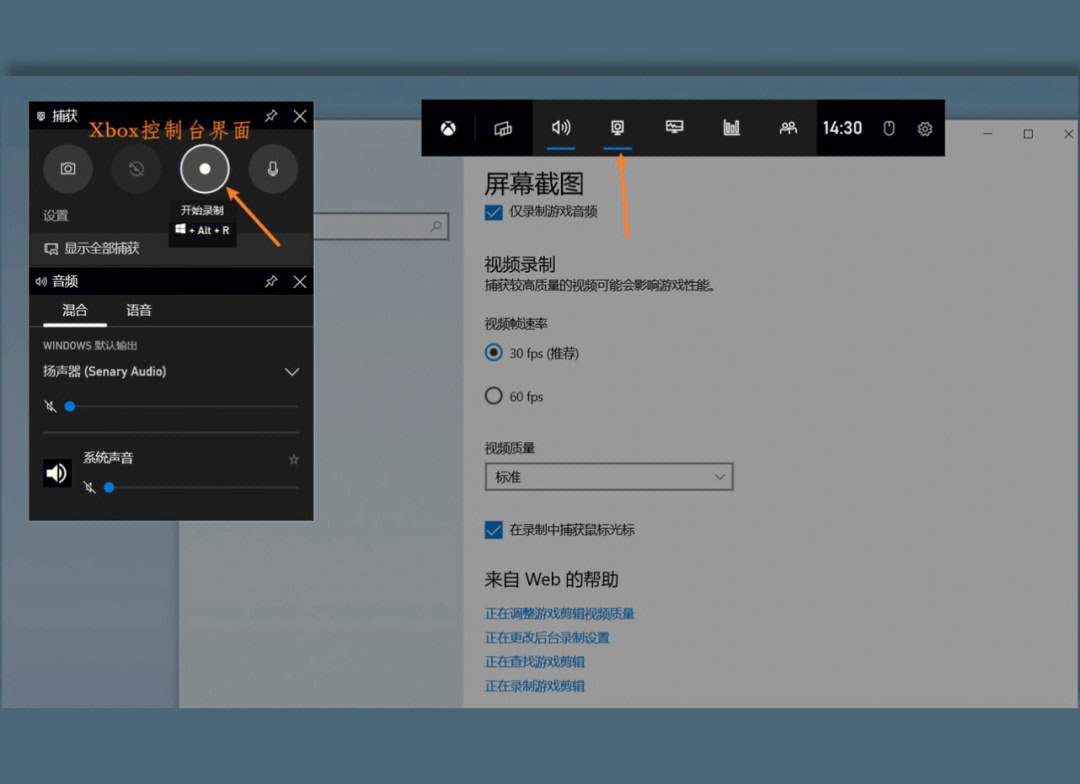The width and height of the screenshot is (1080, 784).
Task: Mute 系统声音 system sounds
Action: coord(90,487)
